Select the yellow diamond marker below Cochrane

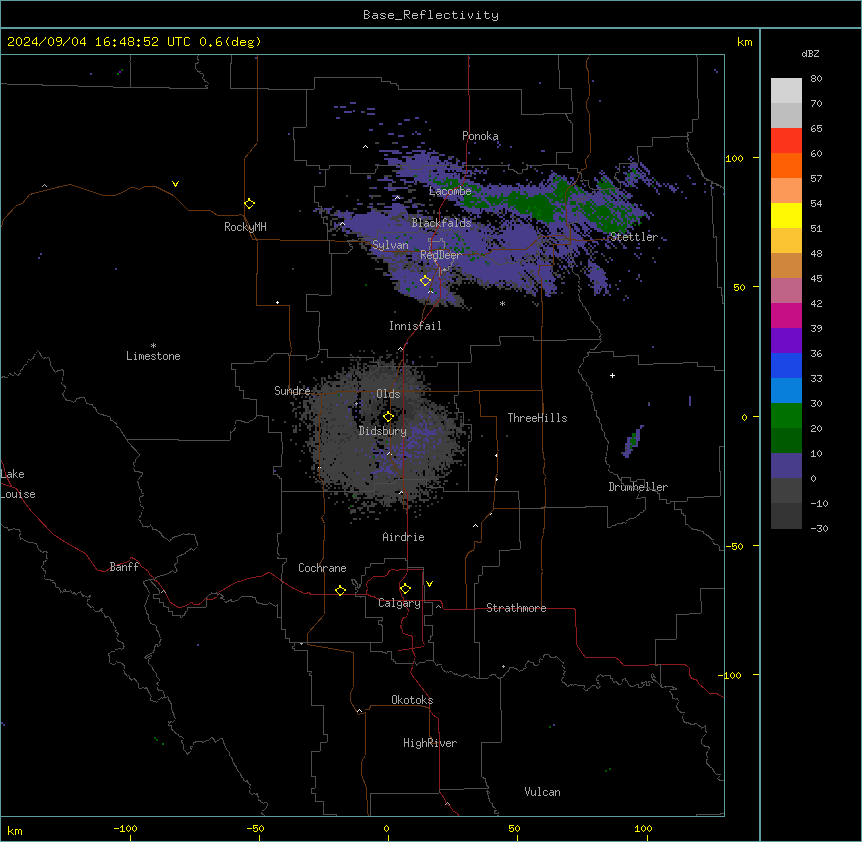340,590
